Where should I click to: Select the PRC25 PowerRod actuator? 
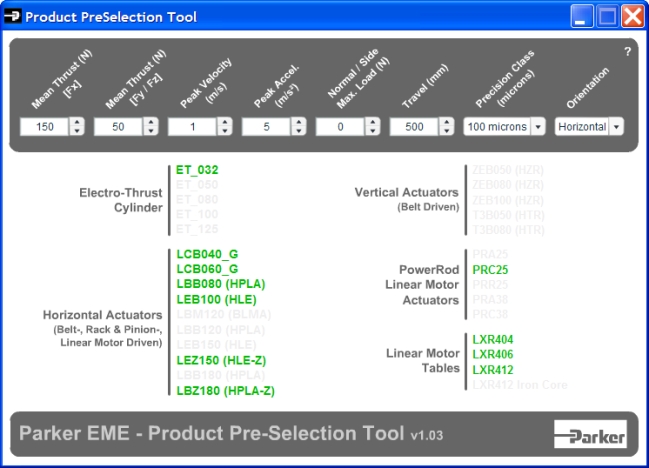point(490,270)
